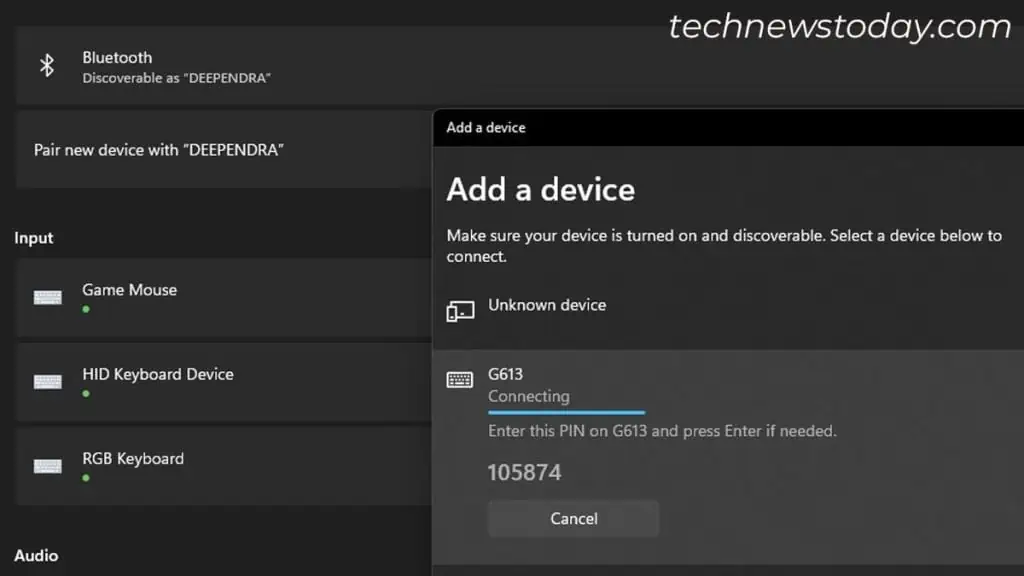The height and width of the screenshot is (576, 1024).
Task: Click the green status dot under Game Mouse
Action: (87, 308)
